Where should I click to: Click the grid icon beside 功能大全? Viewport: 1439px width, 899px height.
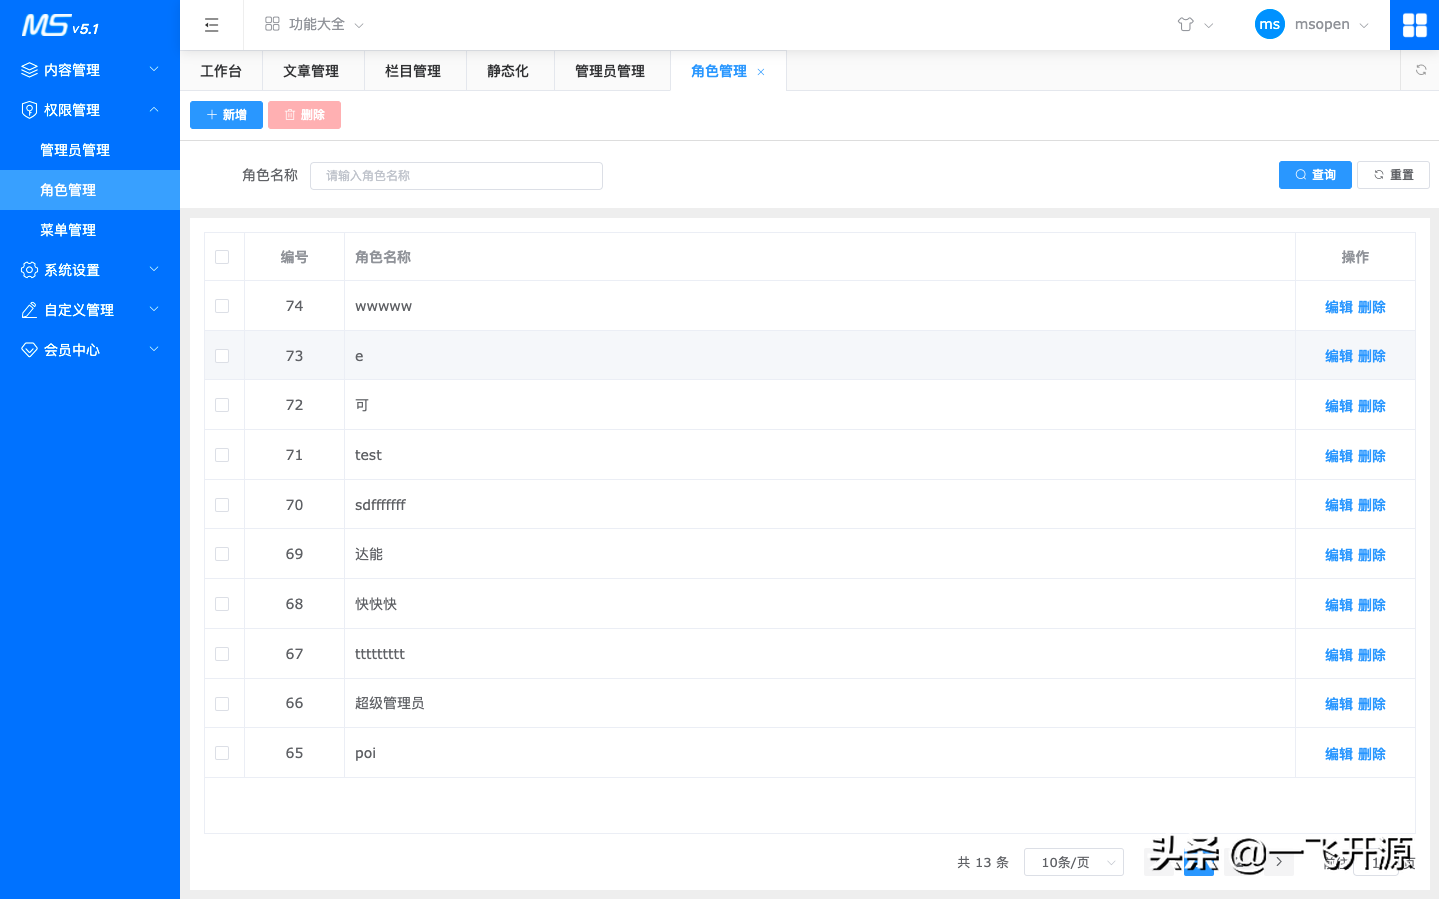pyautogui.click(x=271, y=23)
